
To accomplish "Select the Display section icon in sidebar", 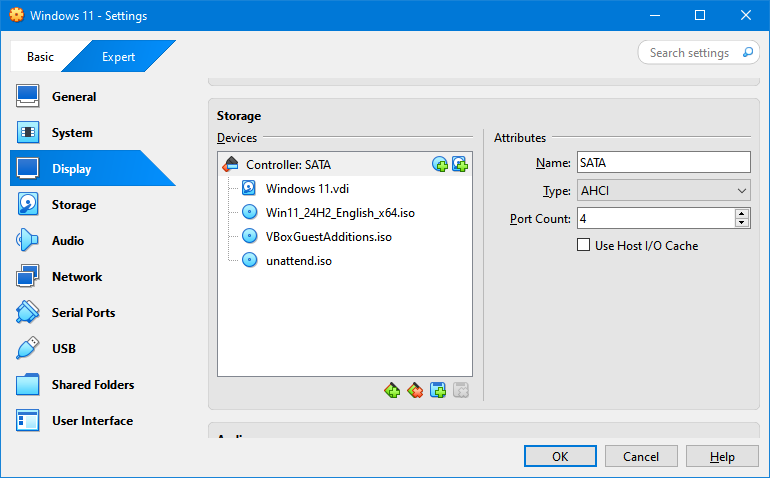I will (x=28, y=169).
